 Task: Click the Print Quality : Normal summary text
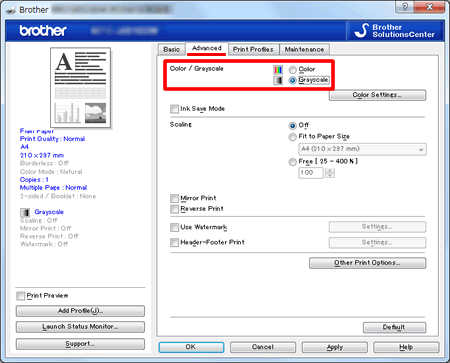(x=52, y=139)
